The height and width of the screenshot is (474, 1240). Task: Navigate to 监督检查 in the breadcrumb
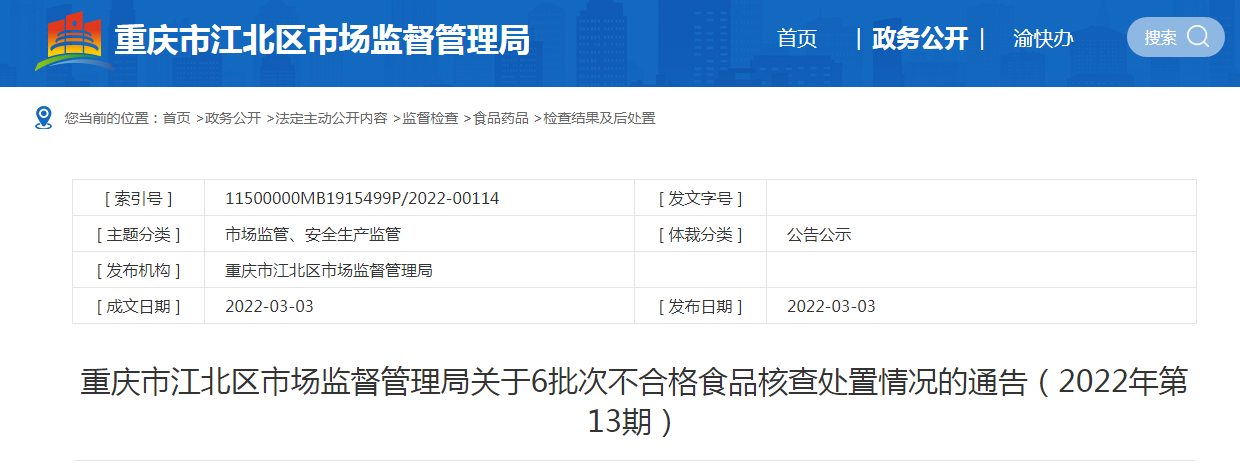(x=430, y=118)
